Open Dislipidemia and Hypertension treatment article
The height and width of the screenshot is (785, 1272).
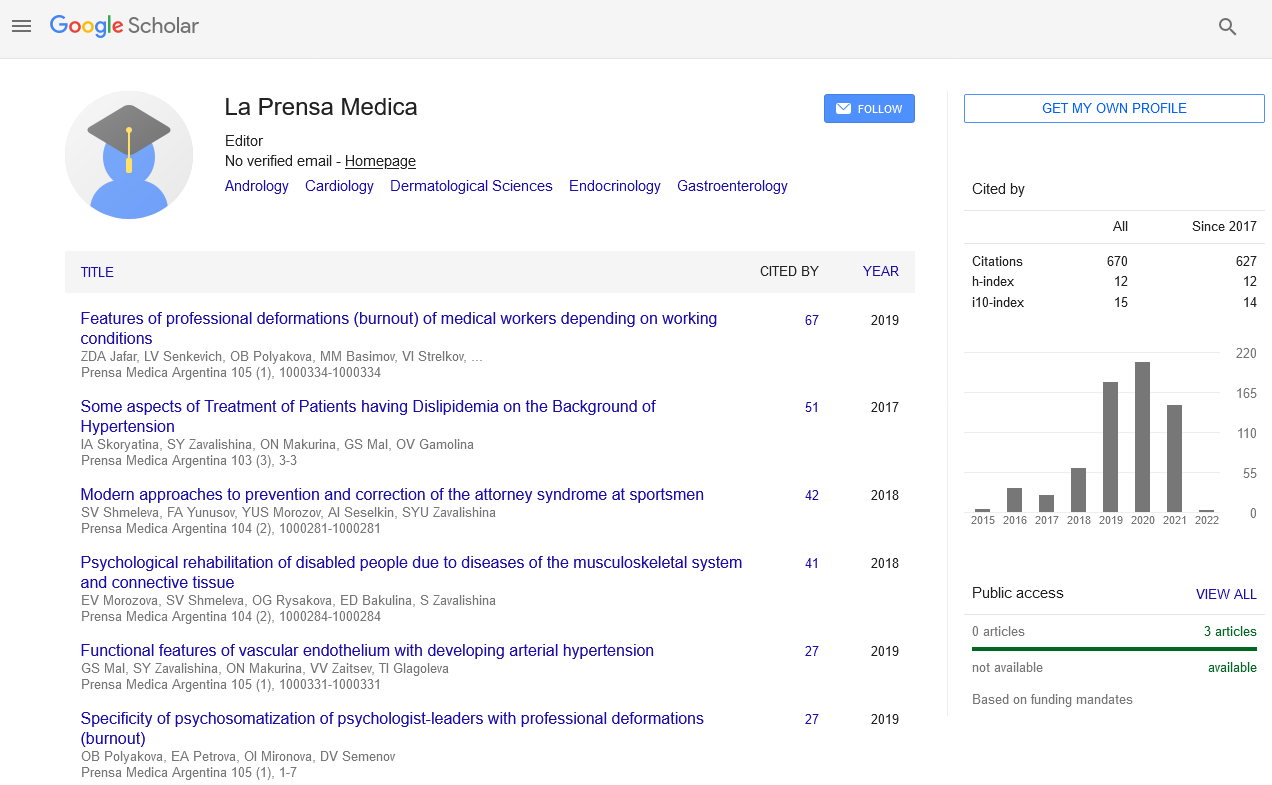(x=368, y=416)
